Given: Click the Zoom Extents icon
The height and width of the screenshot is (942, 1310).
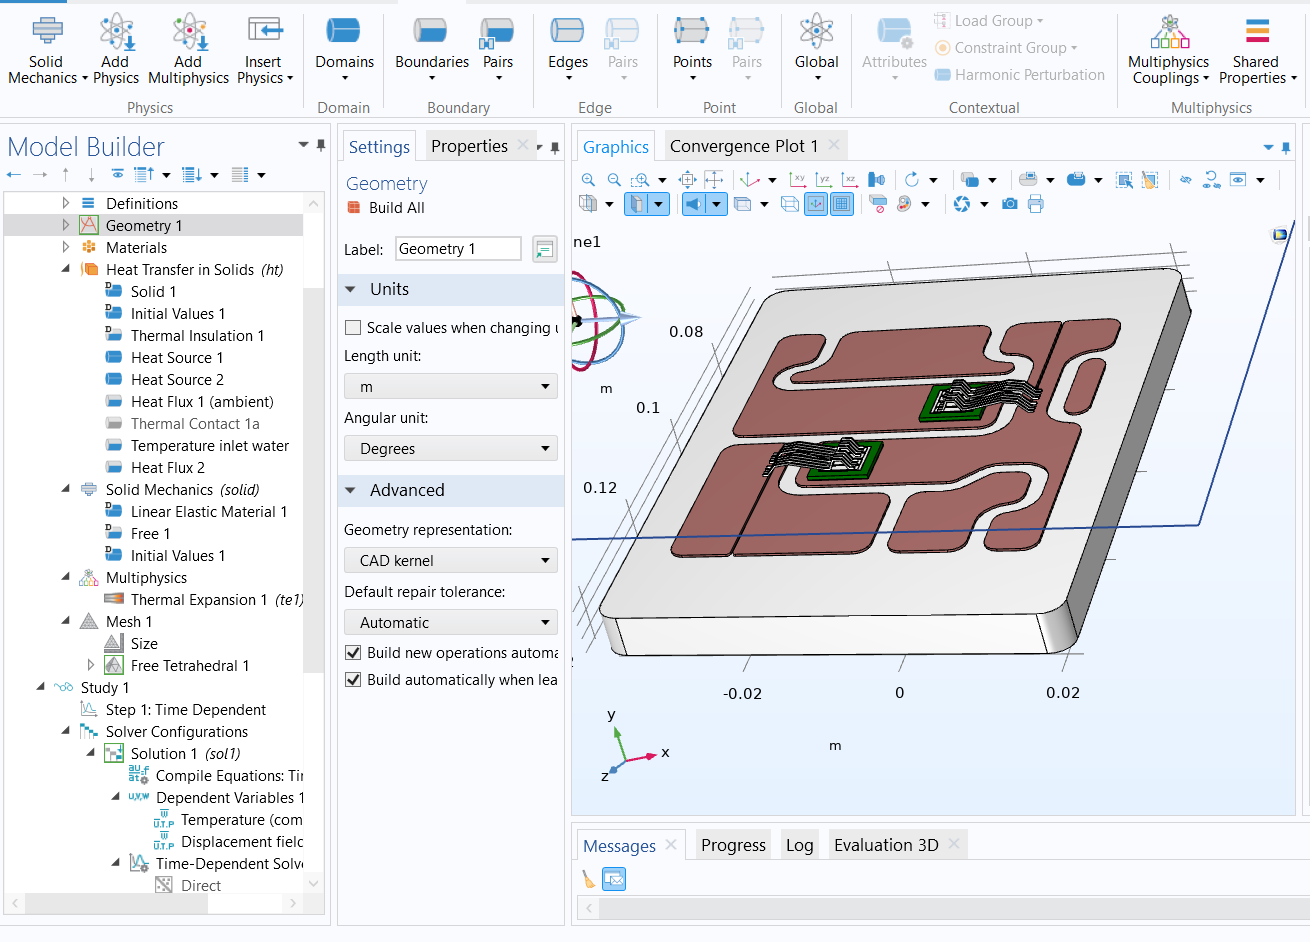Looking at the screenshot, I should coord(687,180).
